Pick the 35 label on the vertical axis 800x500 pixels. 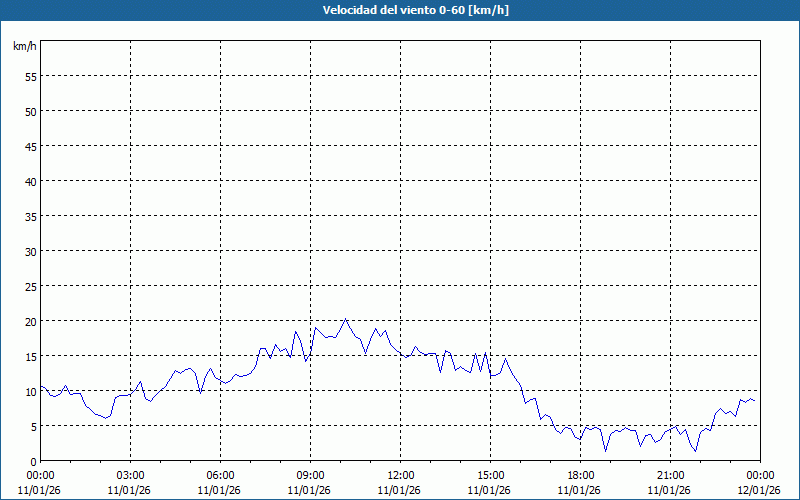30,216
